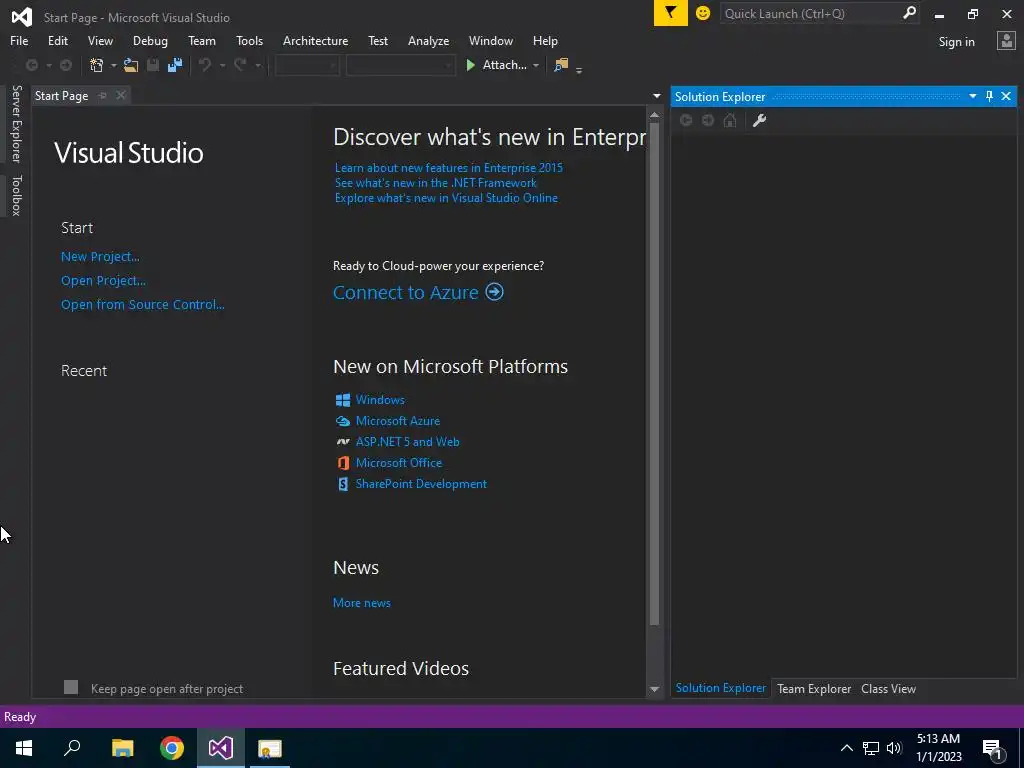This screenshot has height=768, width=1024.
Task: Open the SharePoint Development link
Action: tap(421, 484)
